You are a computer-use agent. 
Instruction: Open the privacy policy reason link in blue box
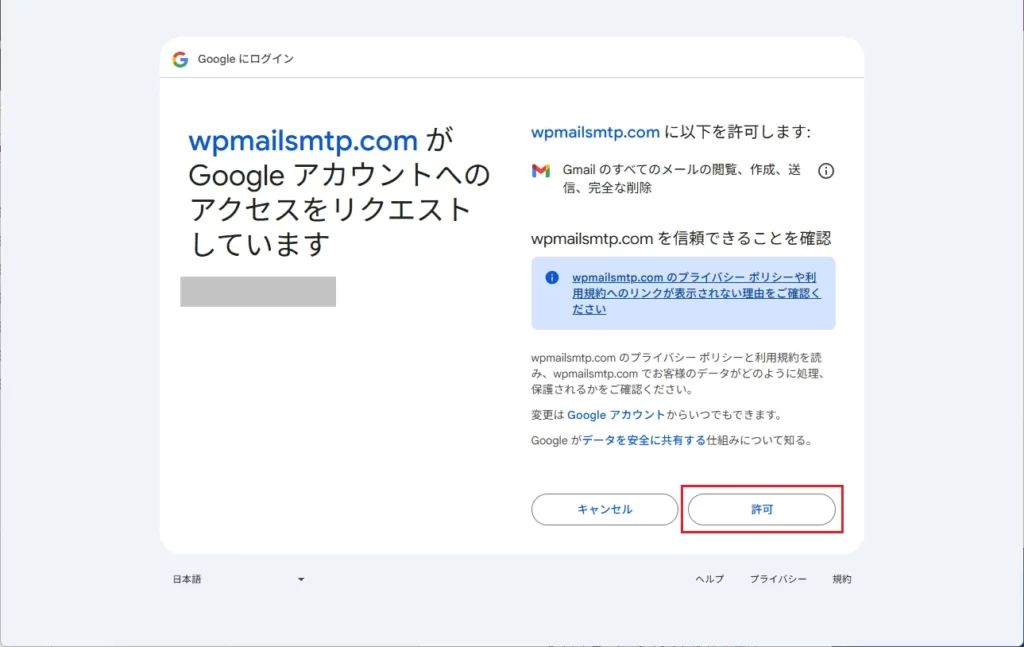pyautogui.click(x=696, y=293)
